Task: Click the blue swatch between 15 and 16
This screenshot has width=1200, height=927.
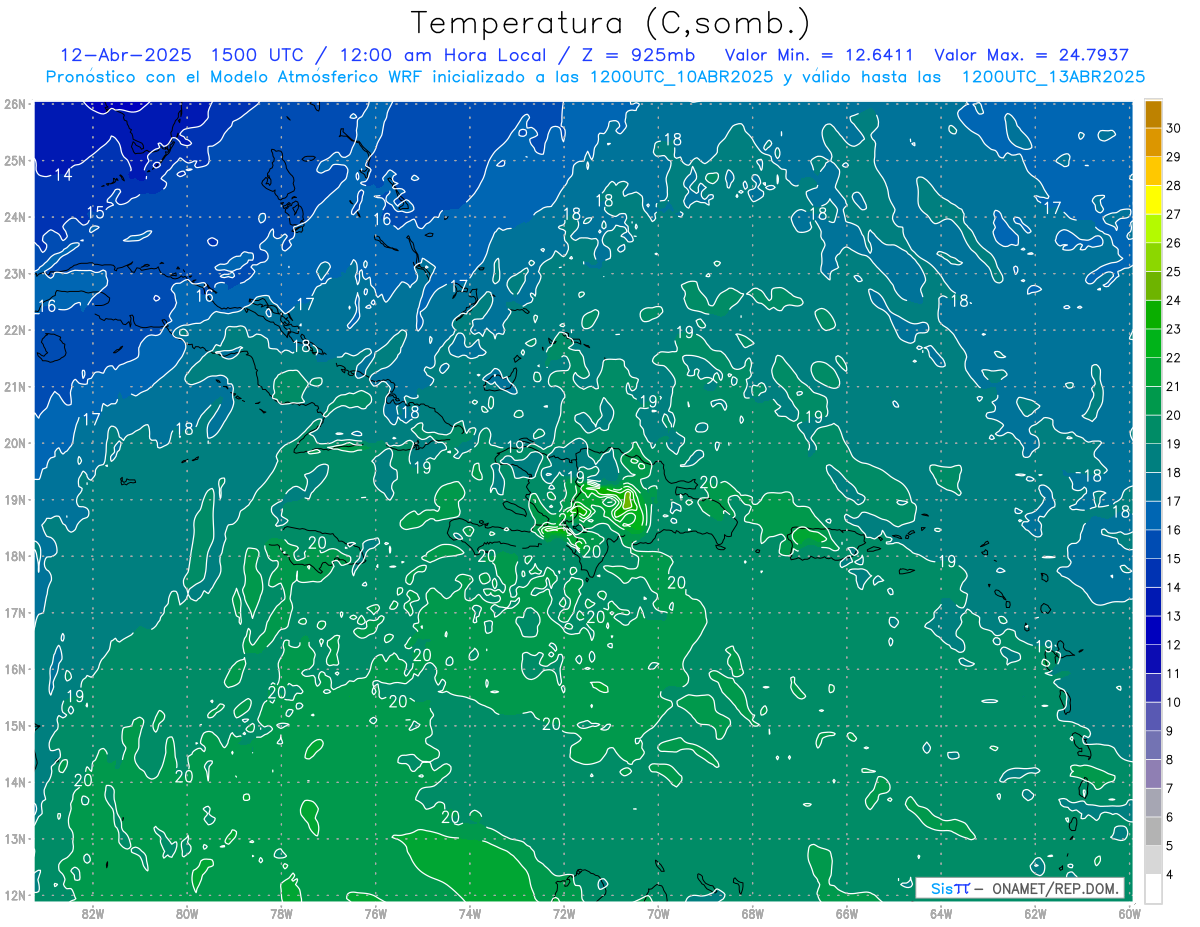Action: pos(1153,544)
